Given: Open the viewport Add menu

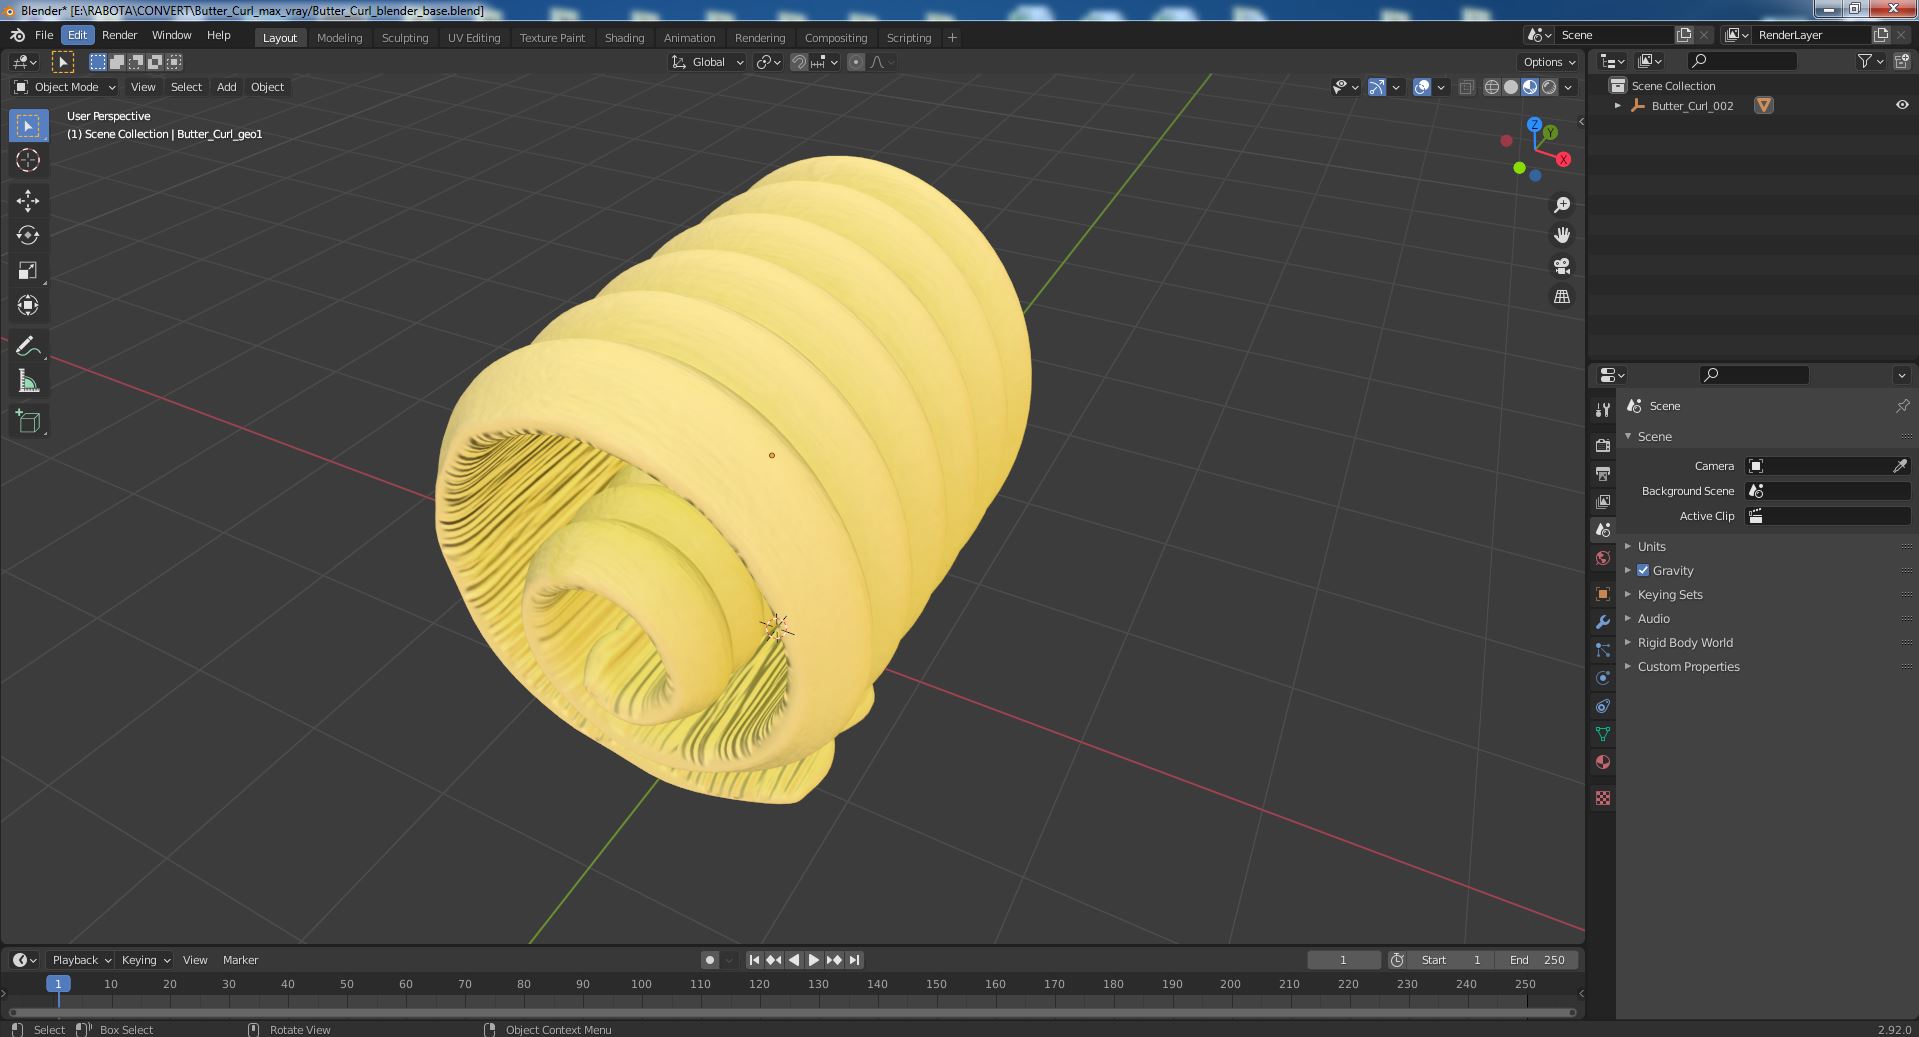Looking at the screenshot, I should tap(227, 87).
